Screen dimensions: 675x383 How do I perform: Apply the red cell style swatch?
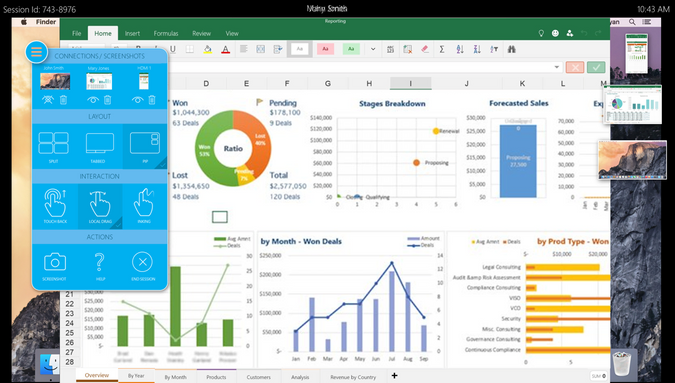coord(325,49)
